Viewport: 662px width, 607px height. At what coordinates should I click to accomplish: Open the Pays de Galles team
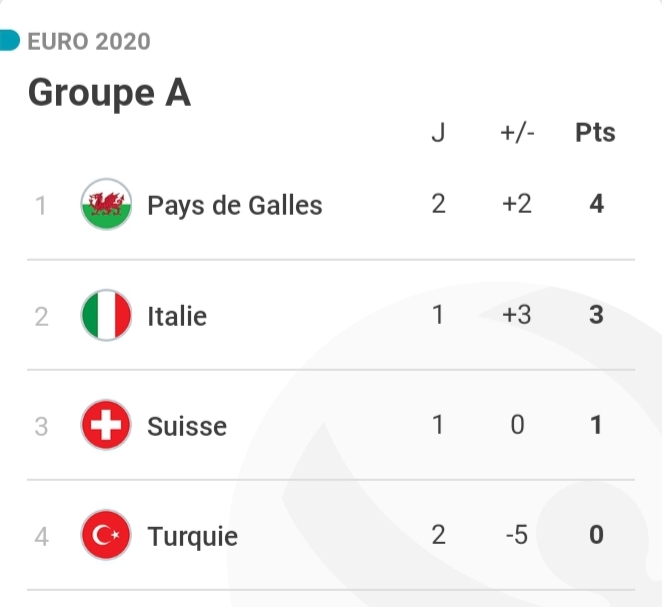click(235, 206)
